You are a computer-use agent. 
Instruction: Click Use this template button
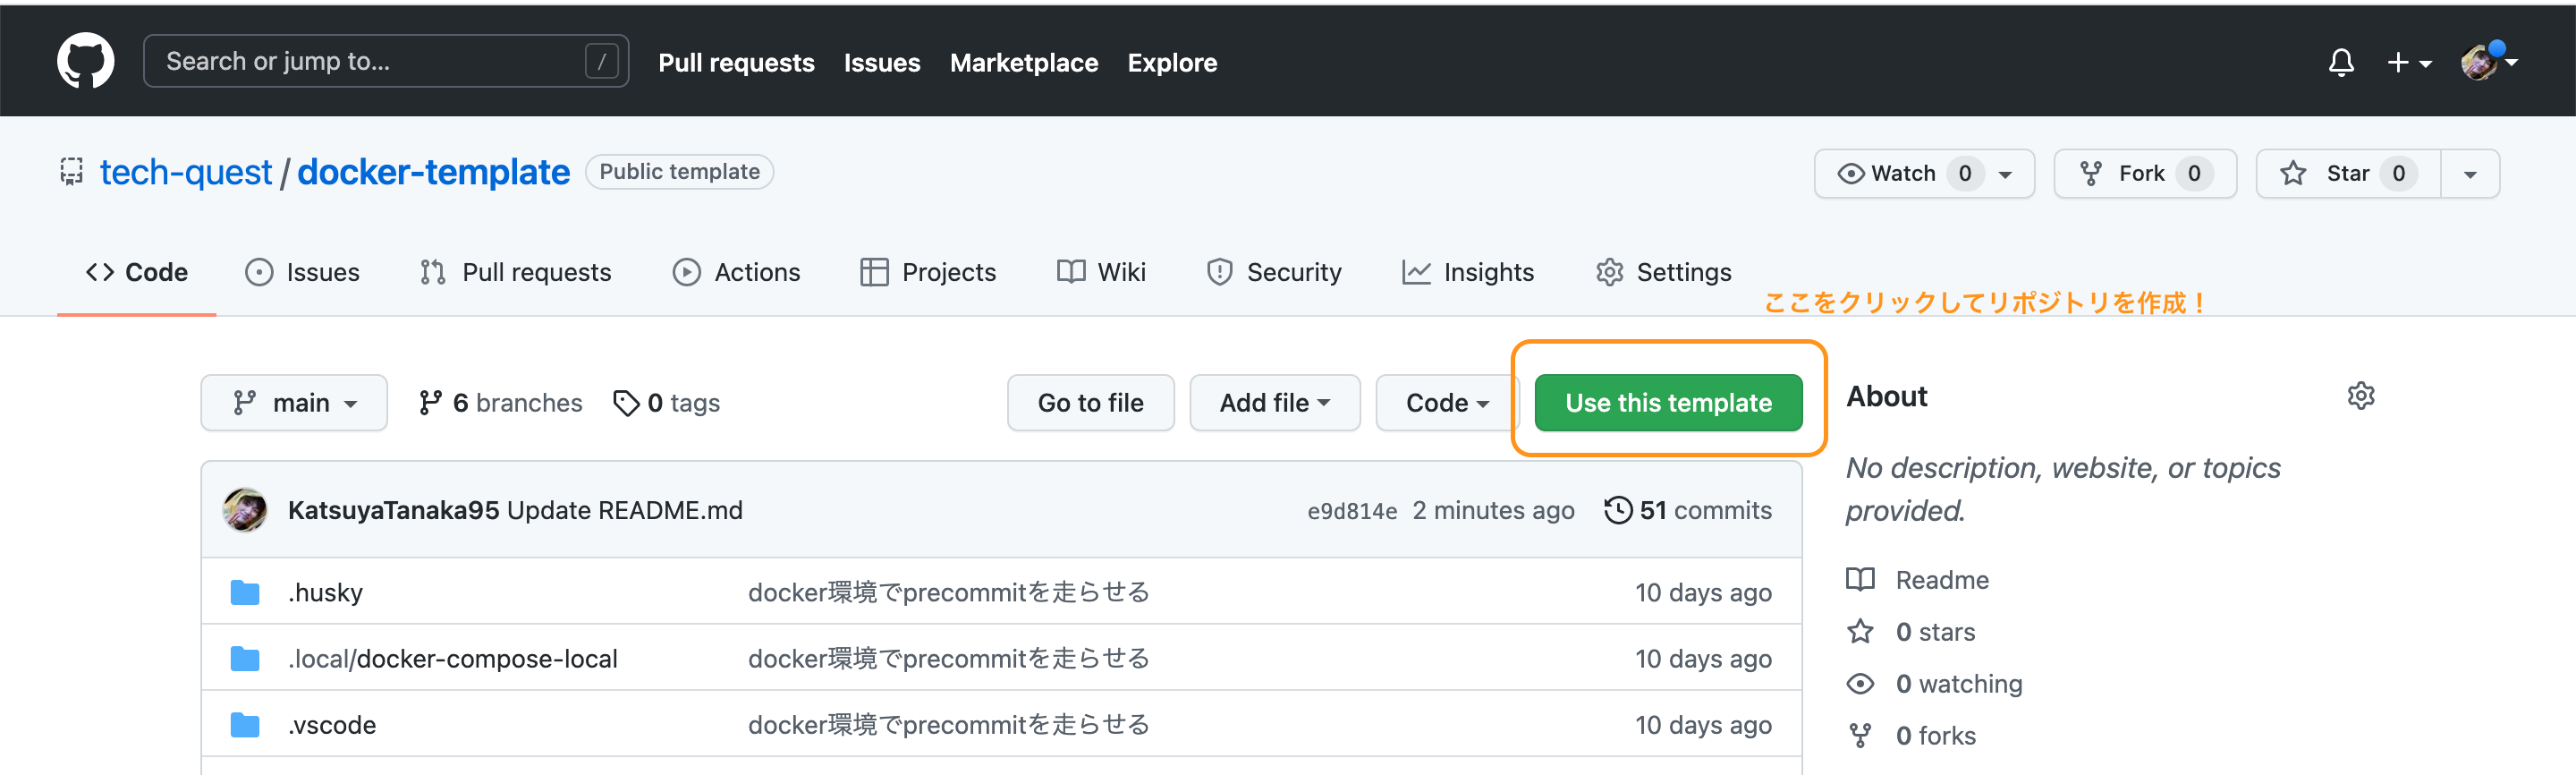(1668, 403)
